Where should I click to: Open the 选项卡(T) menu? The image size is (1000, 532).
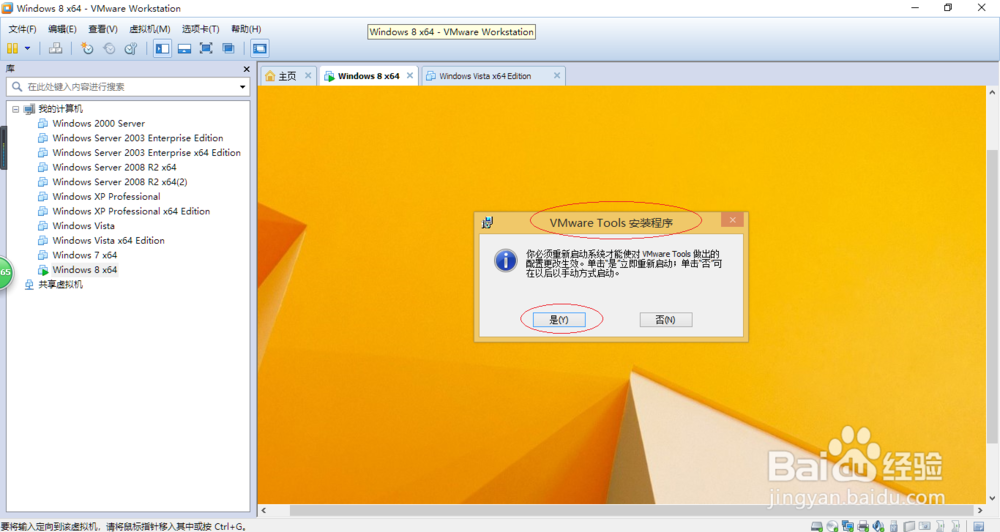tap(200, 29)
